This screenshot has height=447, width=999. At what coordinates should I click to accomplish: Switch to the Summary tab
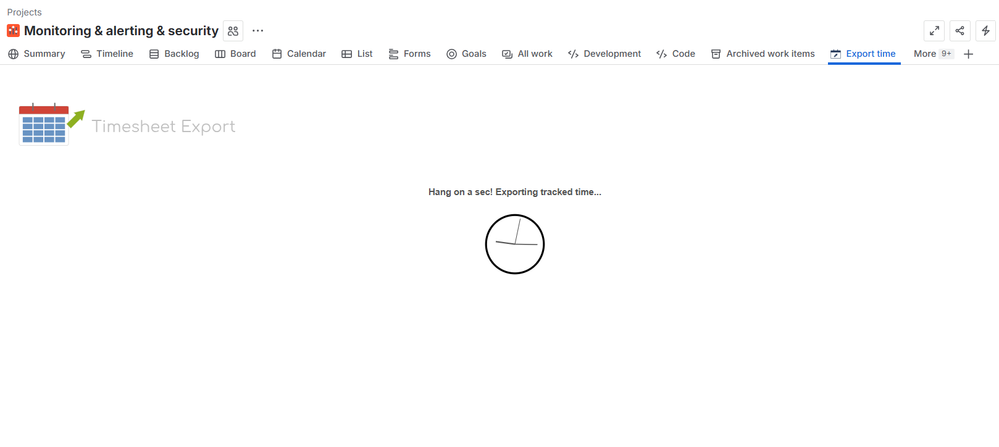tap(37, 54)
